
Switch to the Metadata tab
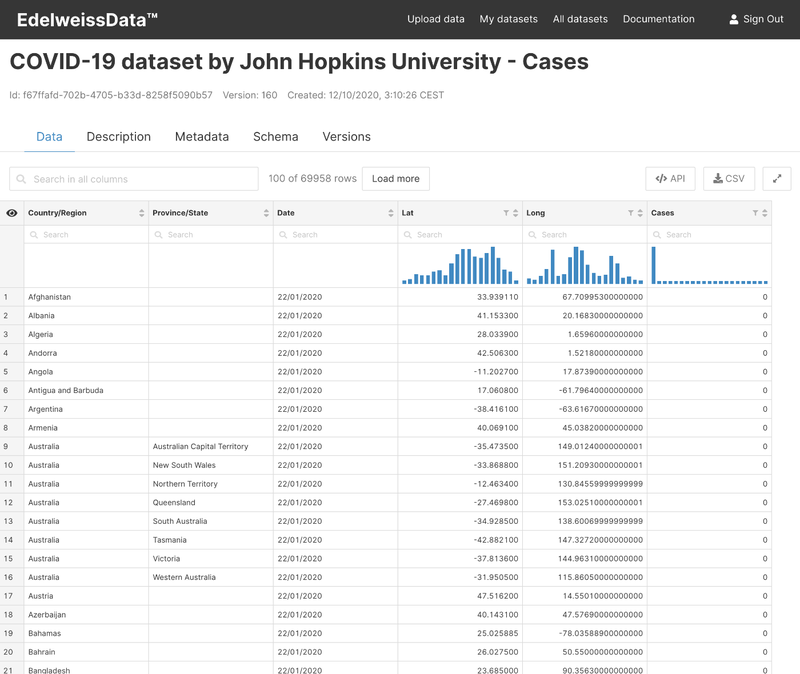(202, 137)
